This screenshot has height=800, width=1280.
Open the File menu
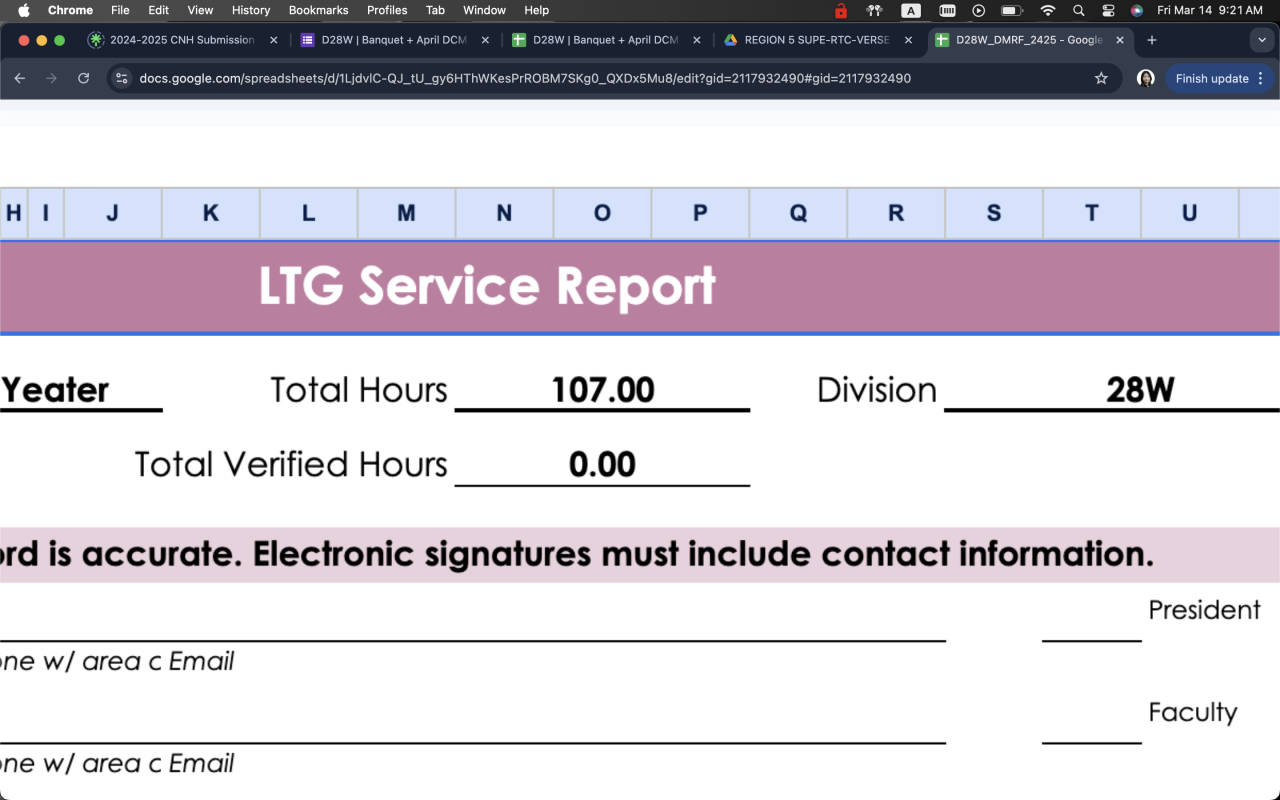click(120, 10)
